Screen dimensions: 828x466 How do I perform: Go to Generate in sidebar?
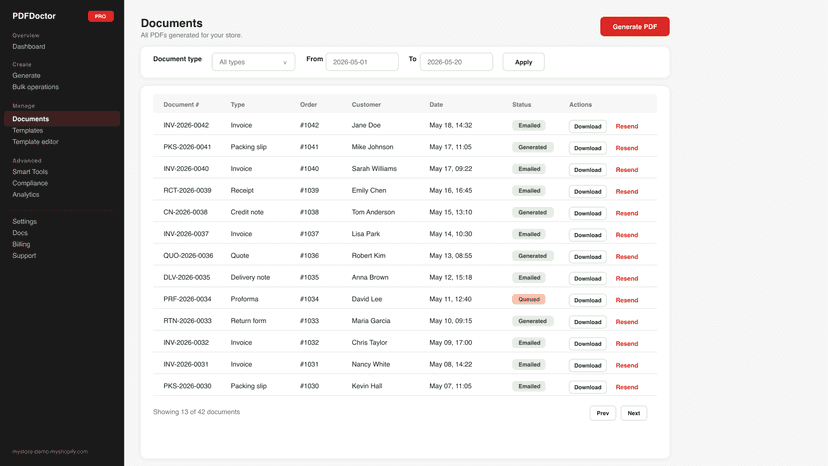(x=26, y=76)
